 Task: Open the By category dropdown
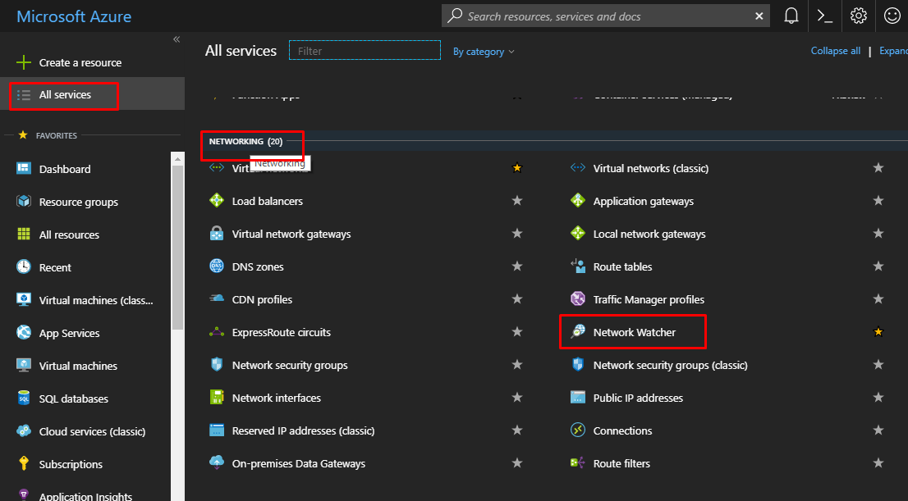click(484, 51)
